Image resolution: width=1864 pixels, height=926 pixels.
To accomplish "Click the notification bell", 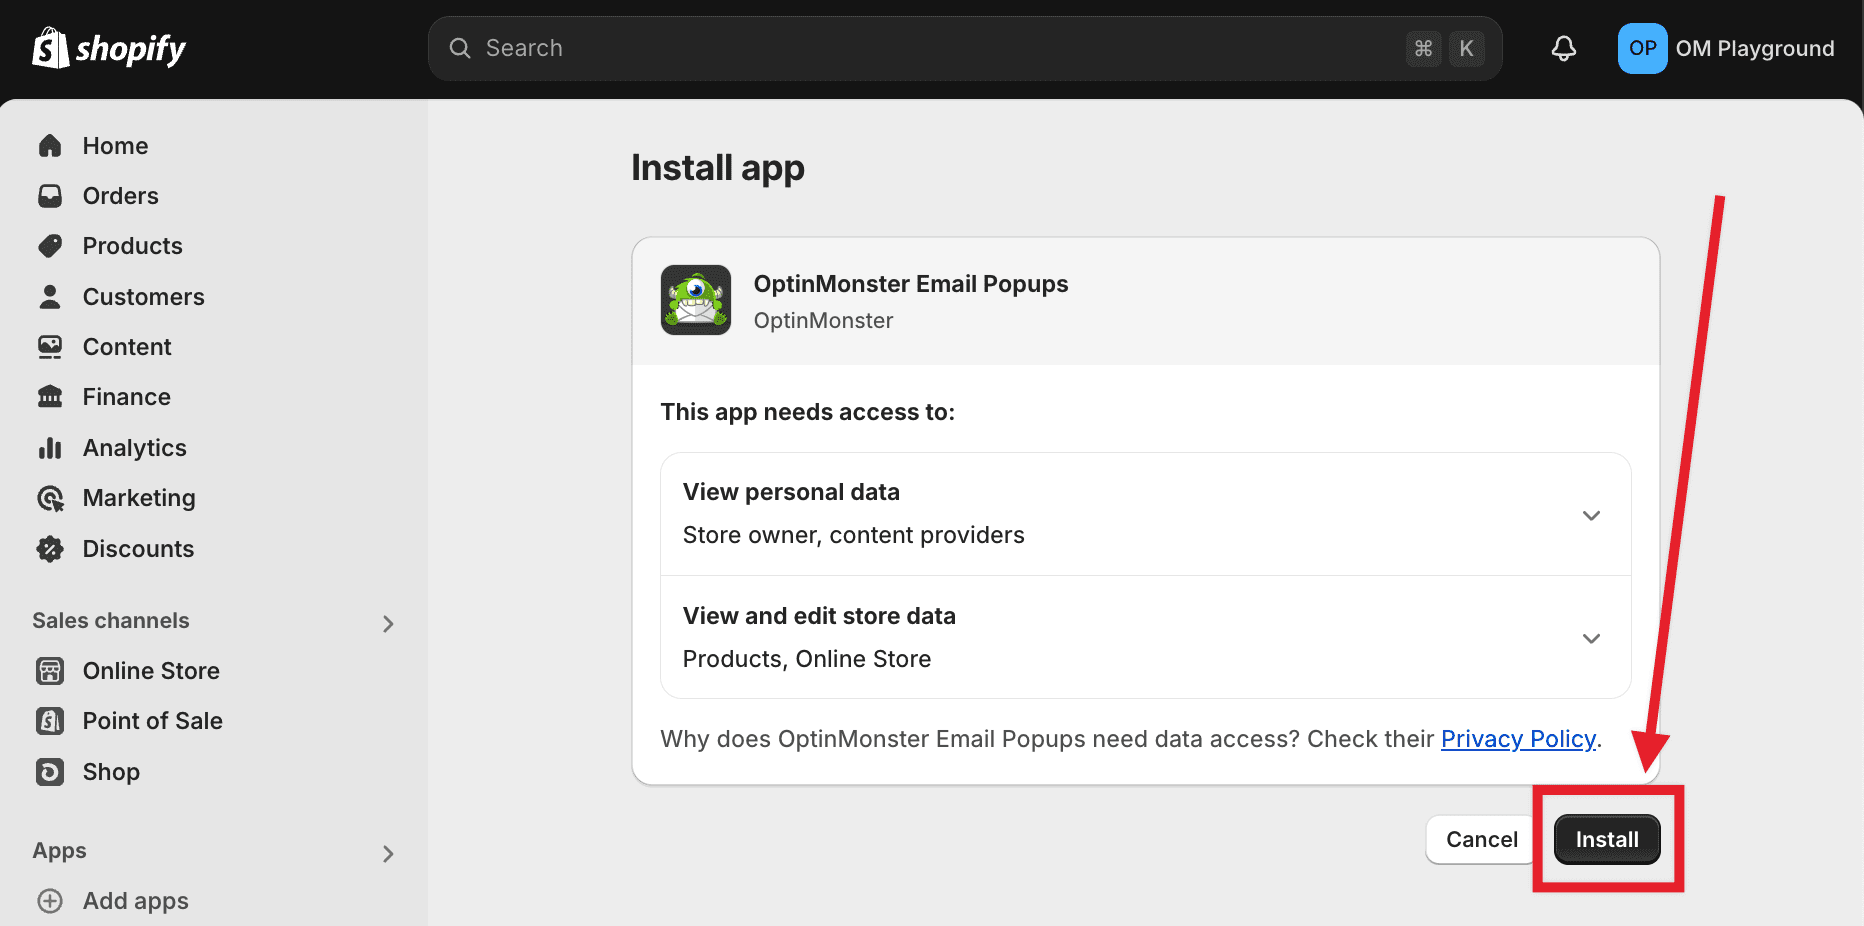I will [x=1563, y=47].
